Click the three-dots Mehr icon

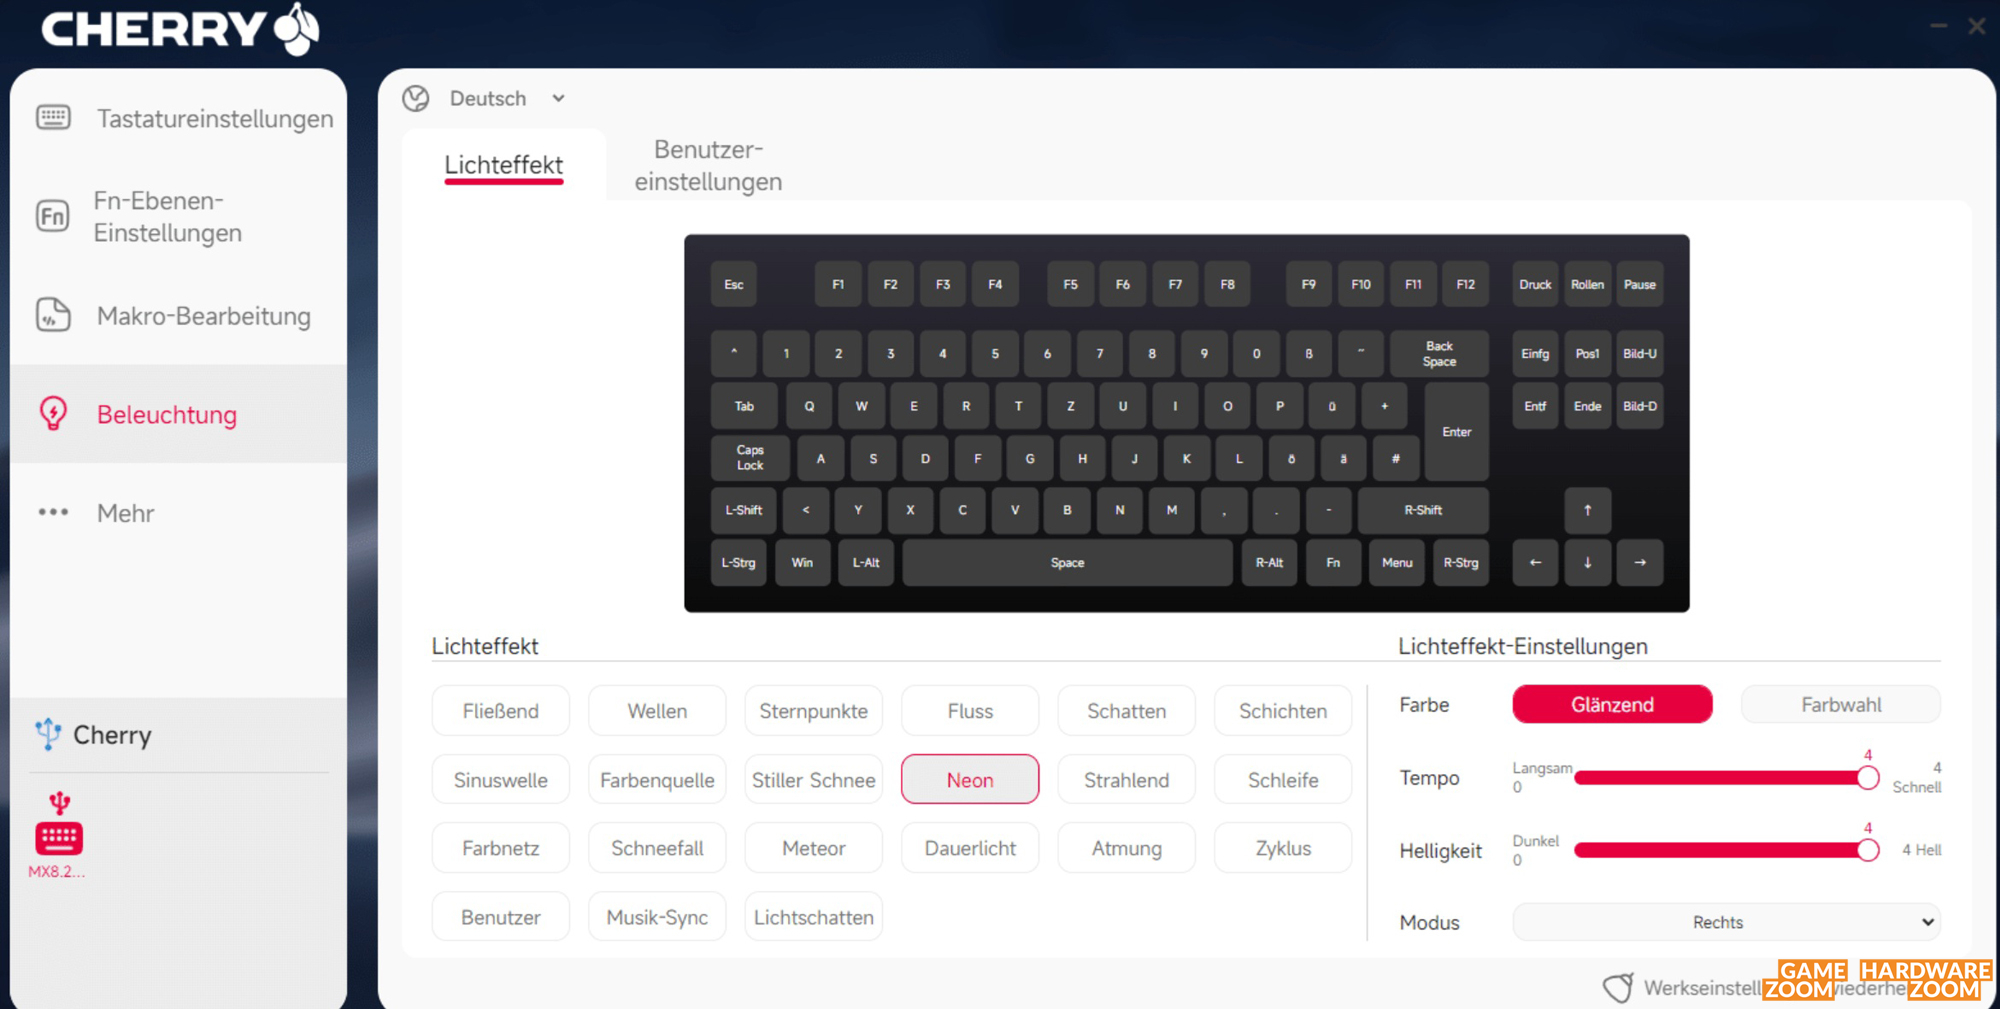53,512
